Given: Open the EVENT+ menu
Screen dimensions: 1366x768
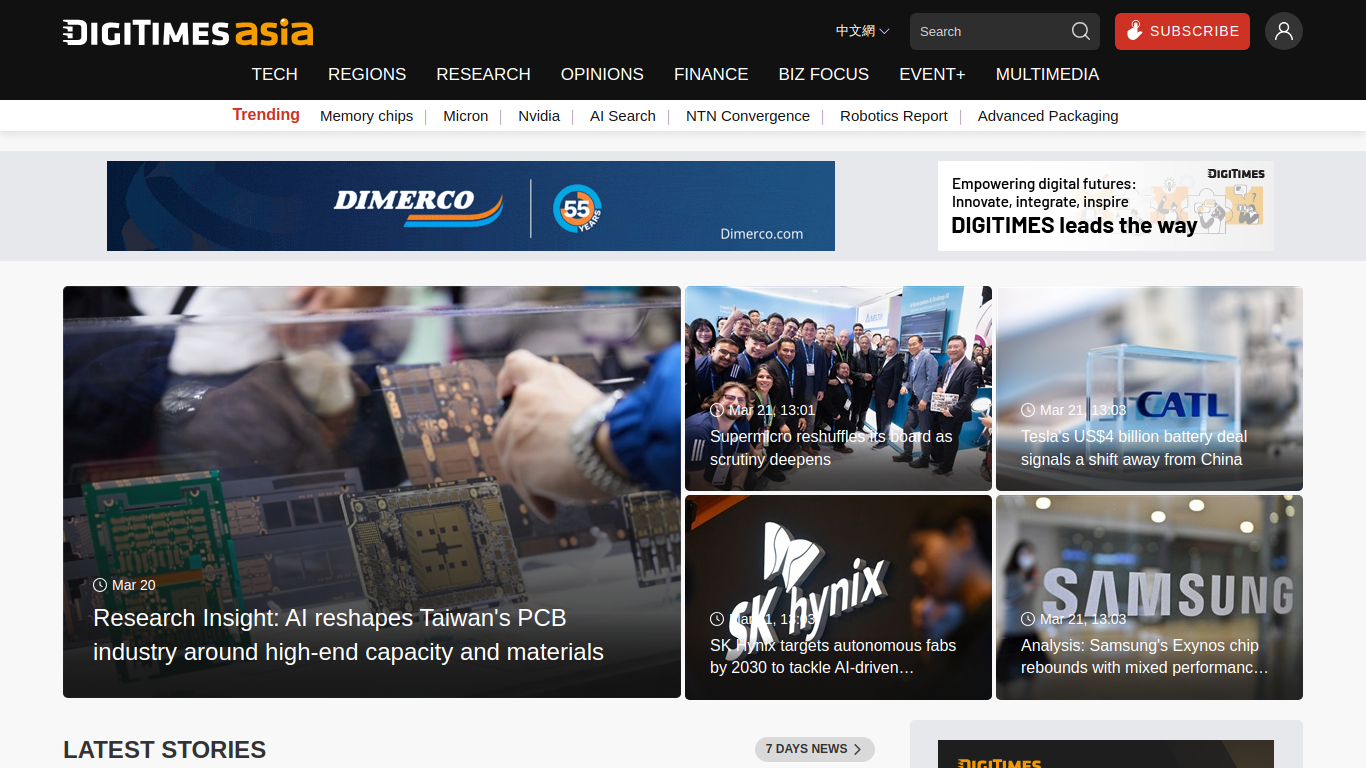Looking at the screenshot, I should (932, 74).
